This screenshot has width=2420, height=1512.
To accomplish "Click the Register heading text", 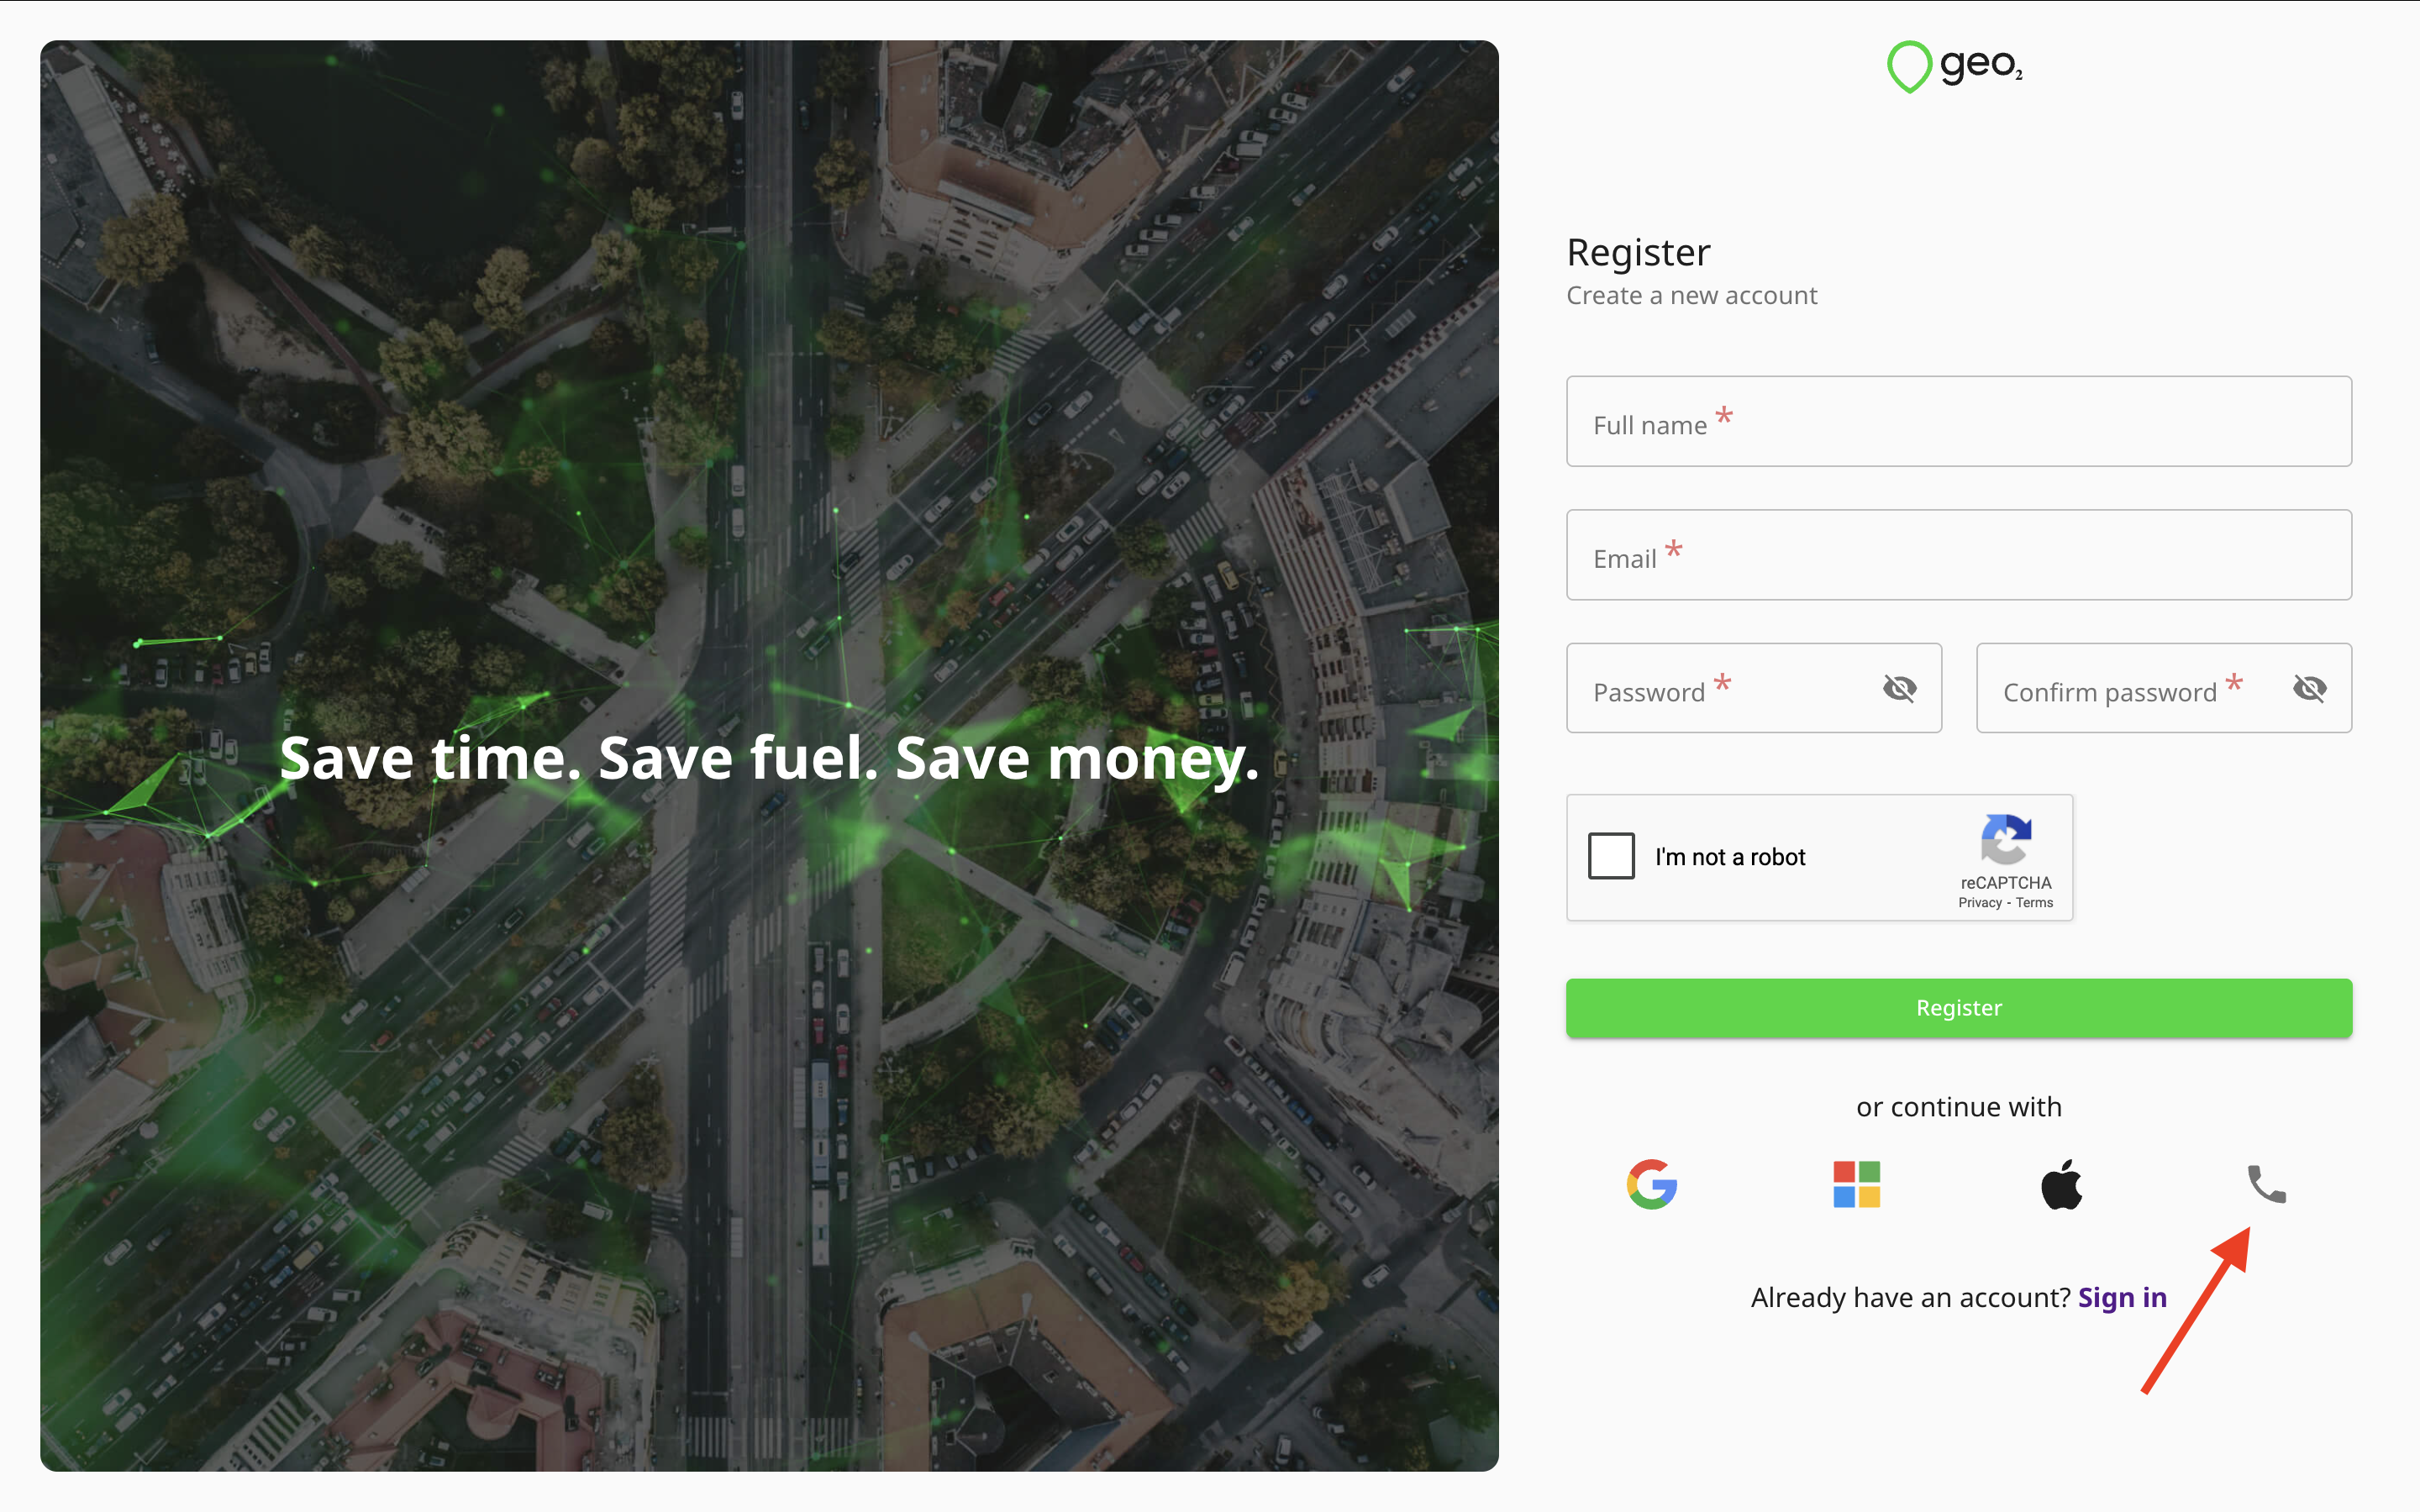I will [1638, 253].
